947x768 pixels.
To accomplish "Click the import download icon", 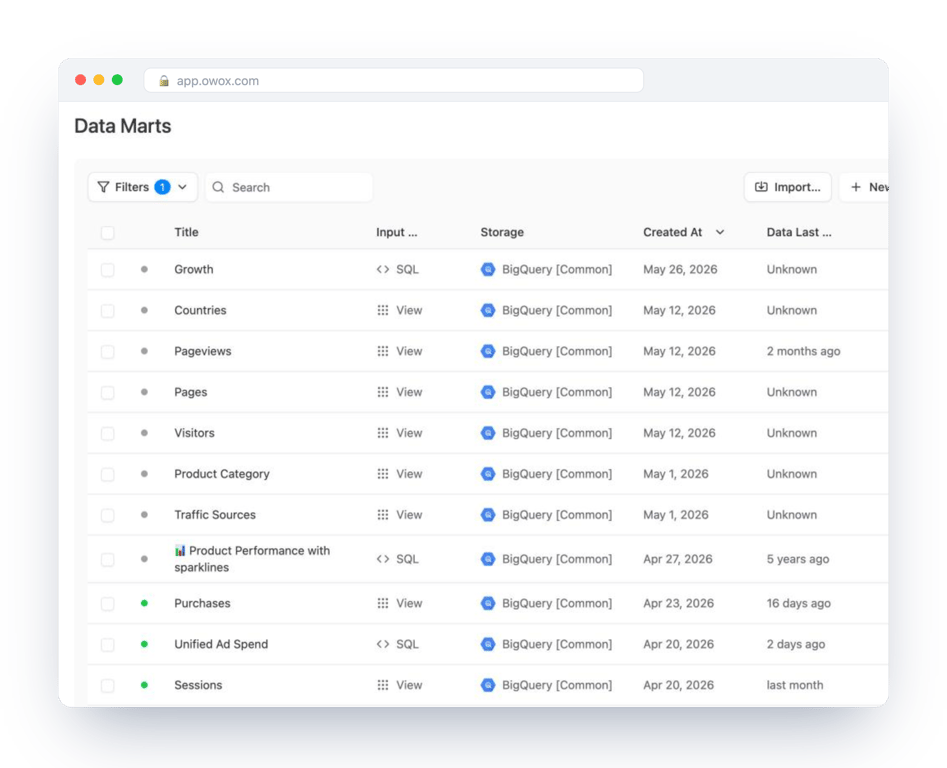I will pyautogui.click(x=761, y=187).
